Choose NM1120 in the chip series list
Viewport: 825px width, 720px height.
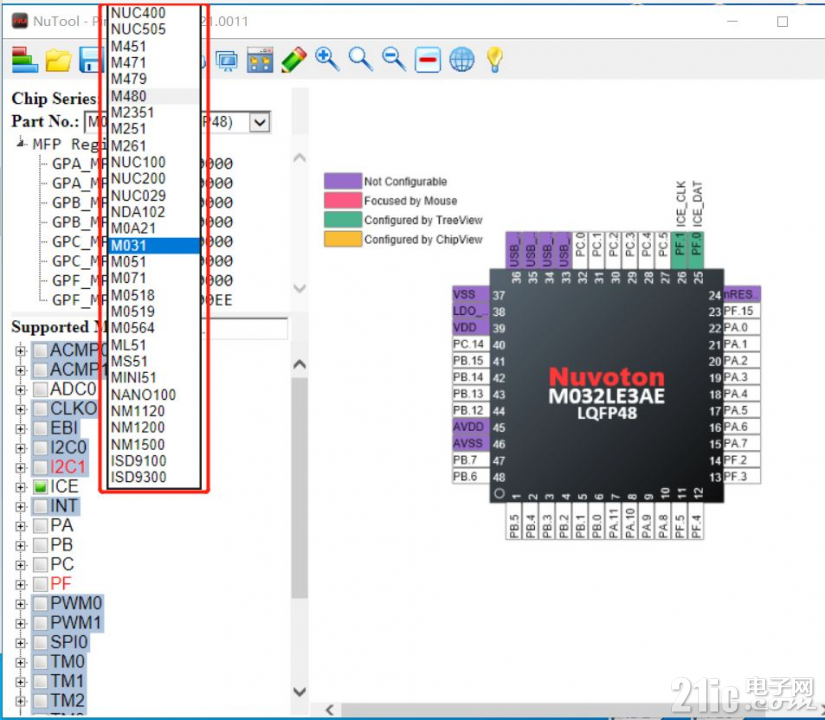coord(154,411)
